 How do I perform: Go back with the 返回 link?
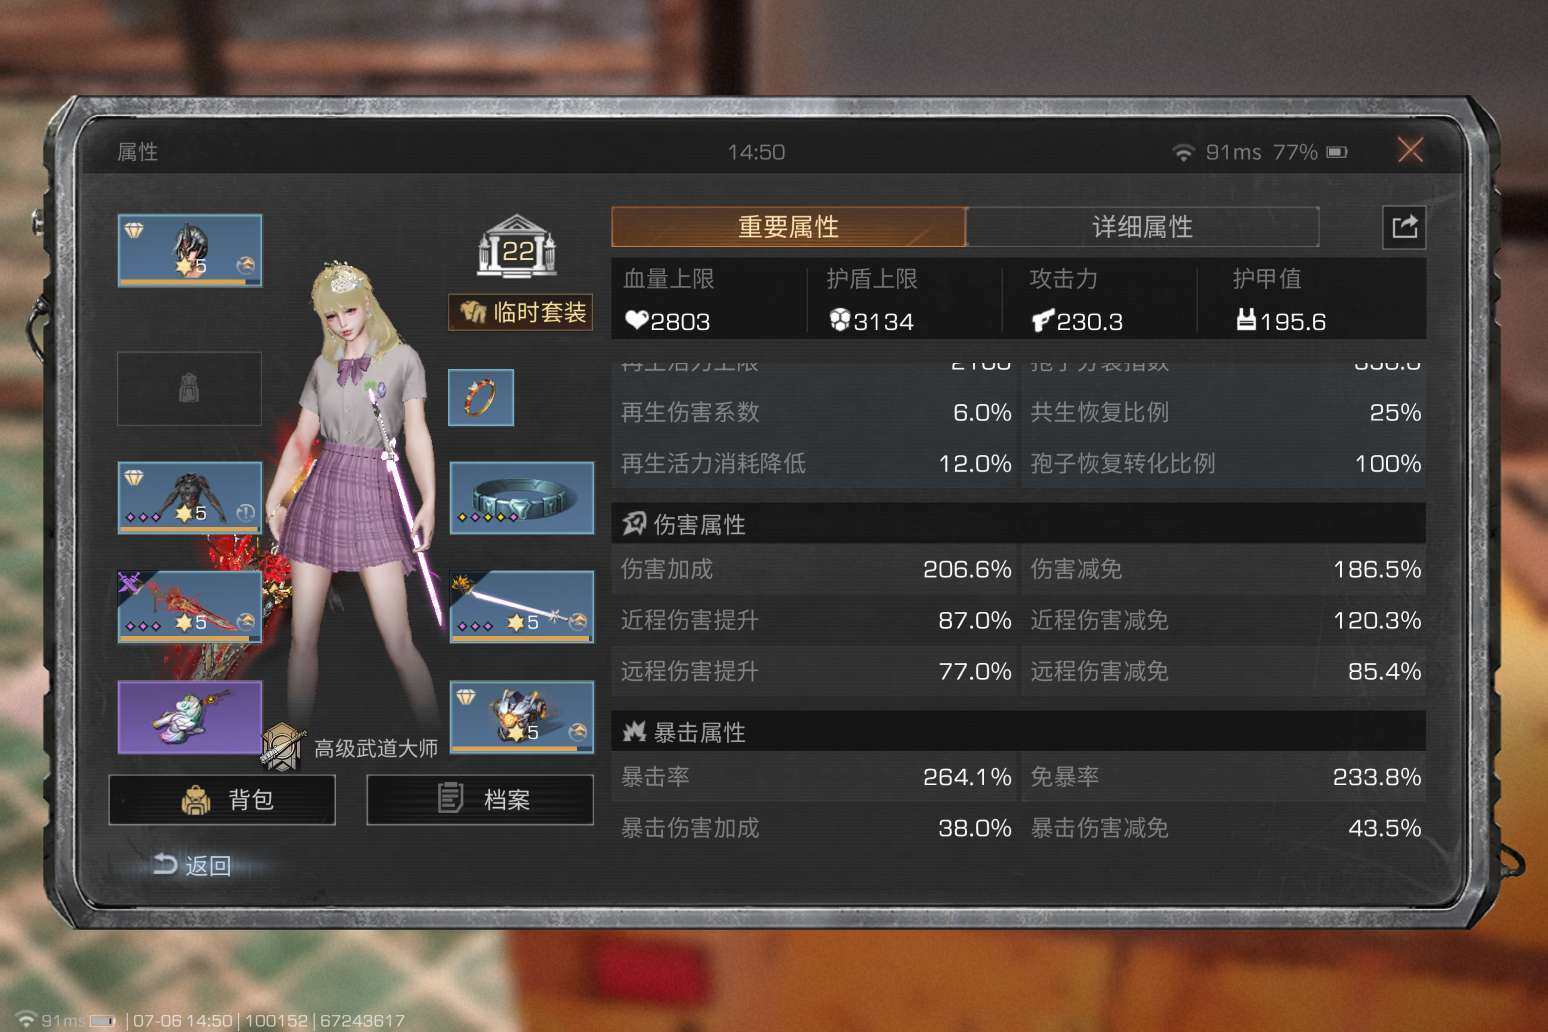(192, 865)
